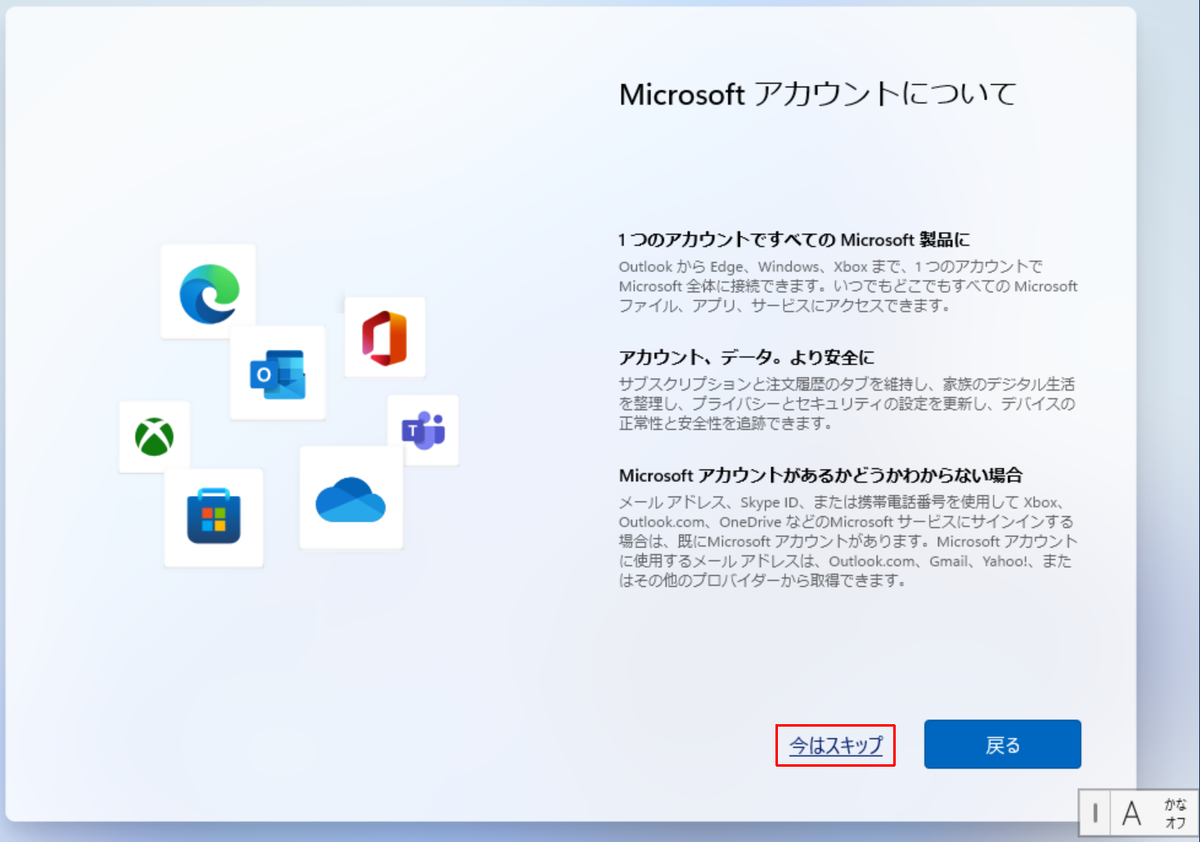
Task: Open the Microsoft Store icon
Action: coord(213,517)
